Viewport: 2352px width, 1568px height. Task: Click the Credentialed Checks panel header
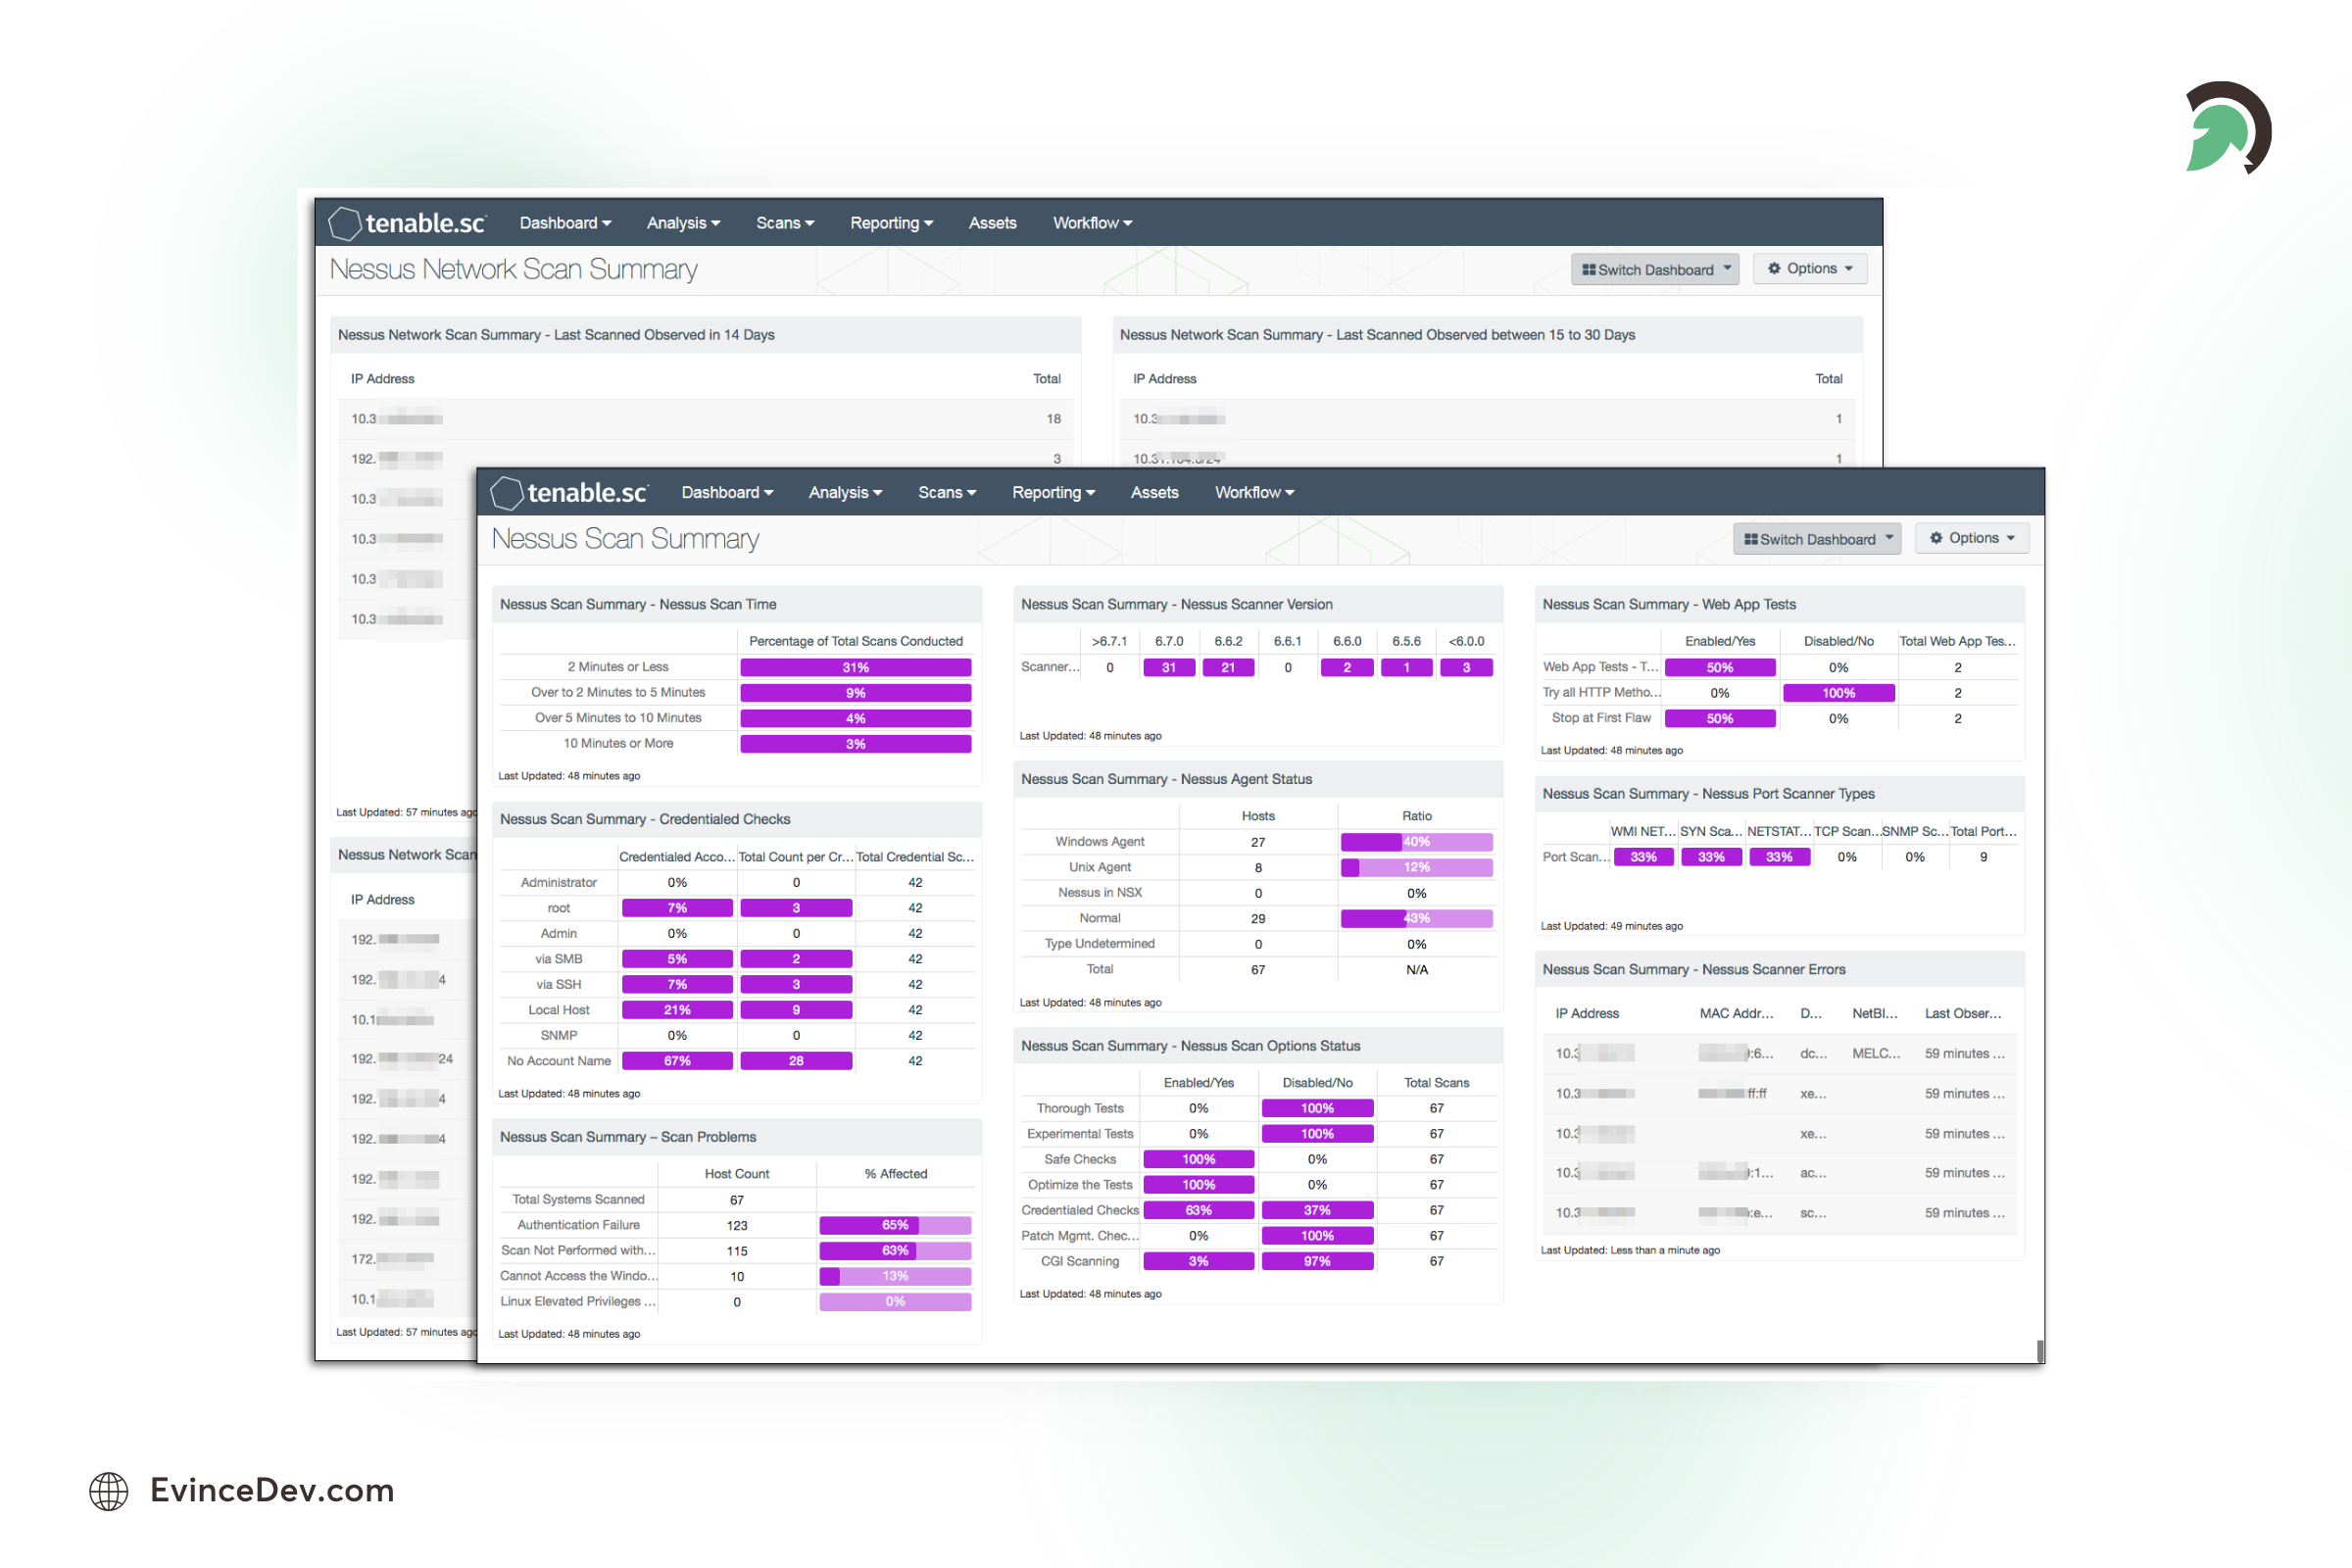coord(737,819)
